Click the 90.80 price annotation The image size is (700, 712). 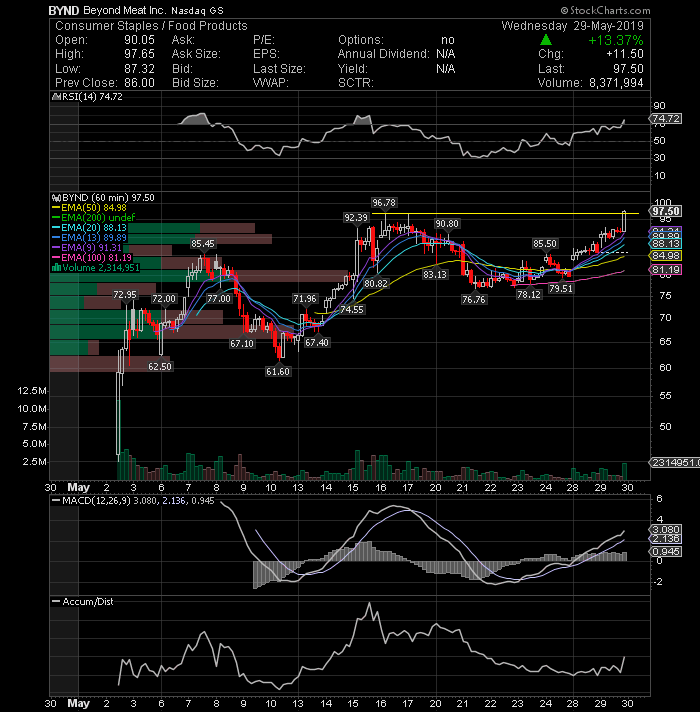[447, 224]
